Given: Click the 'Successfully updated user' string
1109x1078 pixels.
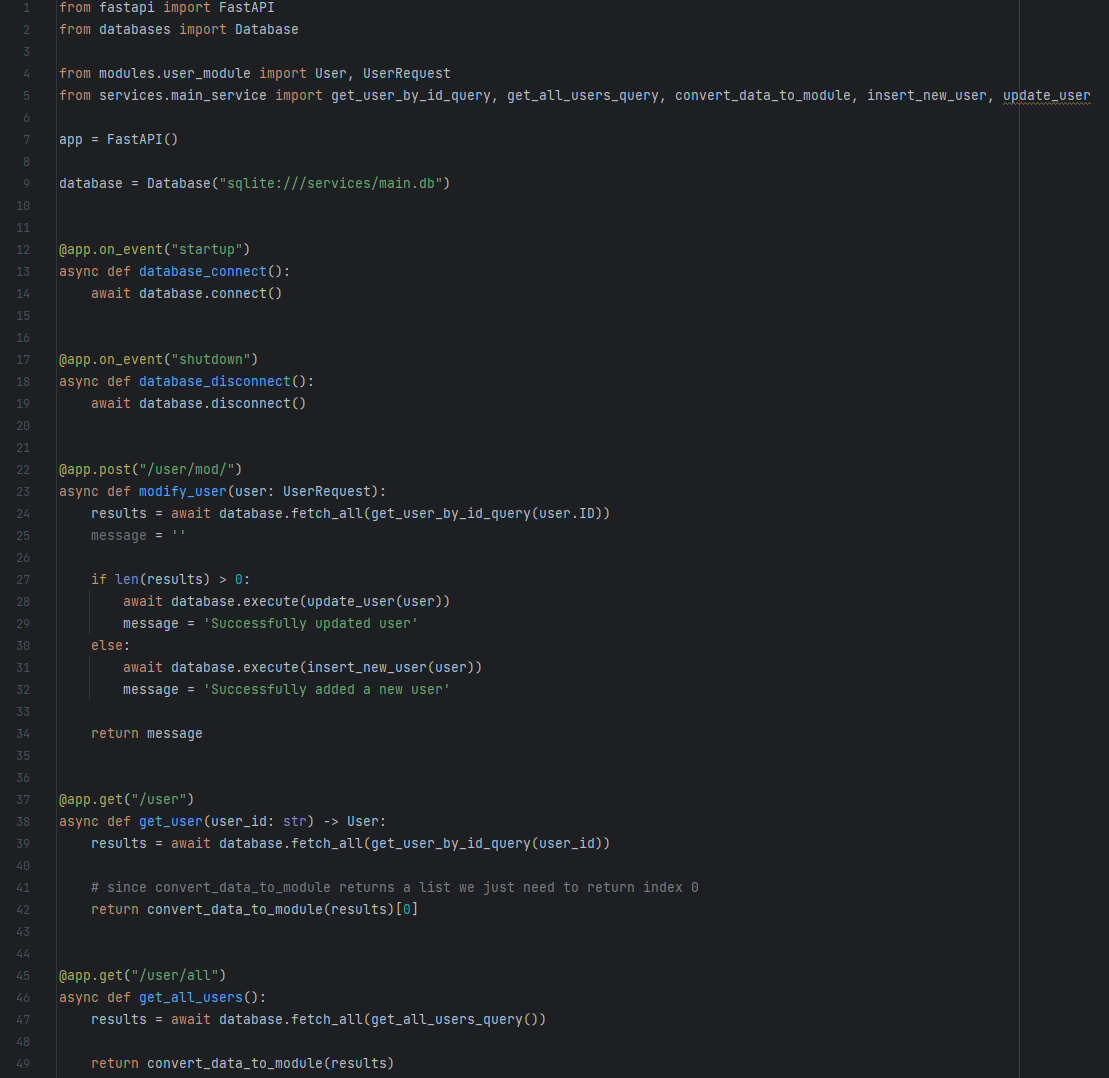Looking at the screenshot, I should point(310,623).
